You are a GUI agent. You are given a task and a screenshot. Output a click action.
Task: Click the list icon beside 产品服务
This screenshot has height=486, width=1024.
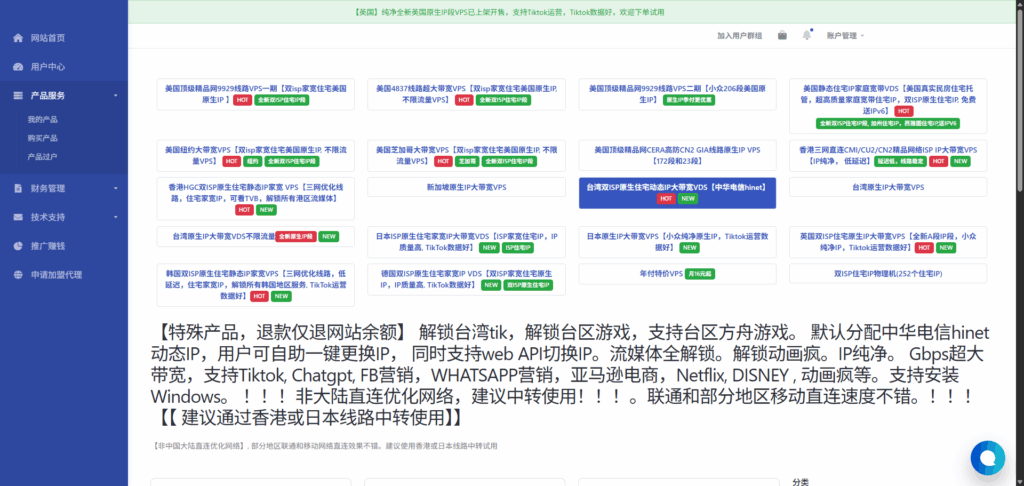coord(18,95)
